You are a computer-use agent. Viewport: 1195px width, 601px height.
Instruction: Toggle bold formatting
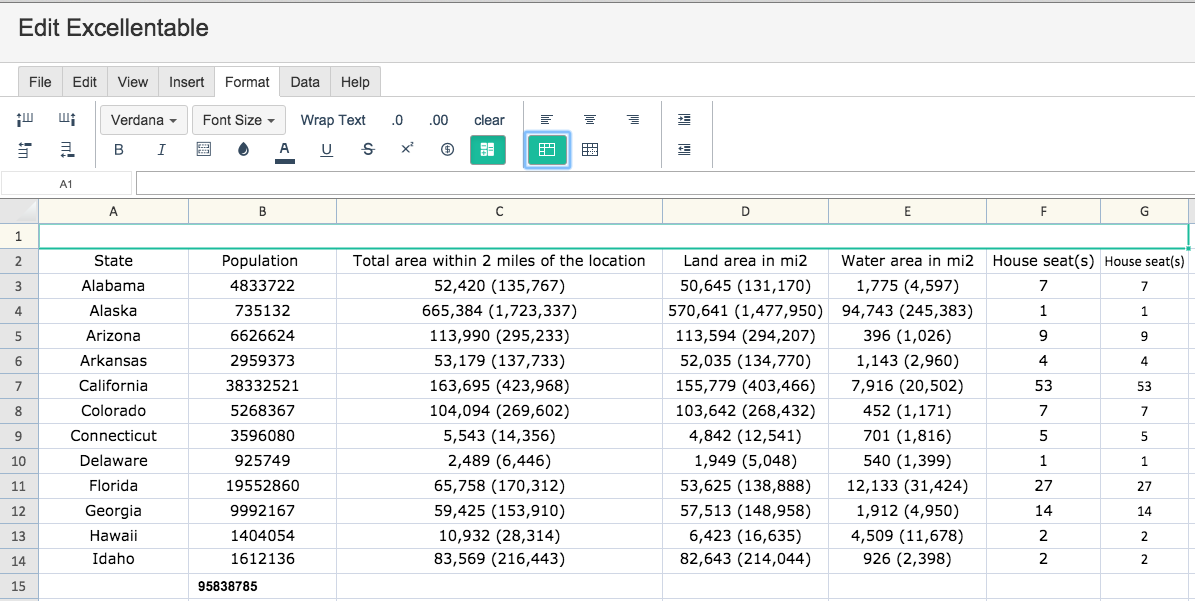(118, 150)
